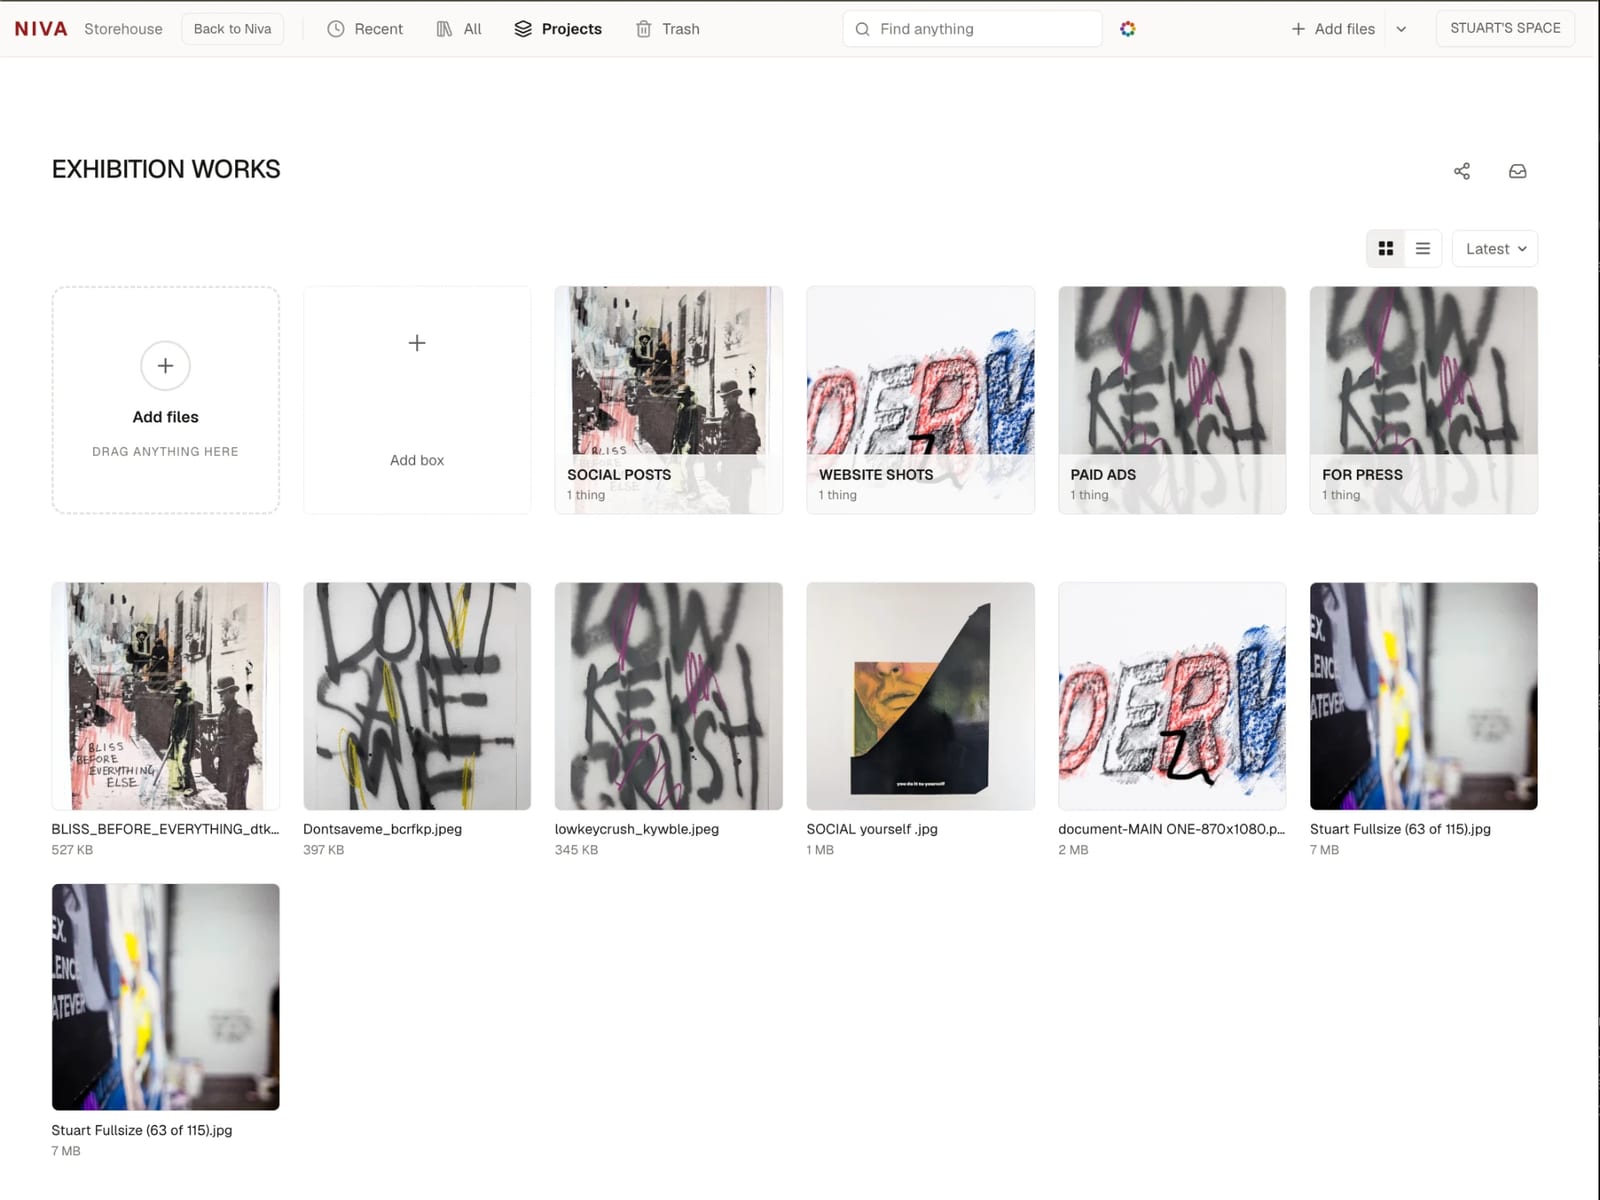The width and height of the screenshot is (1600, 1200).
Task: Click the inbox tray icon
Action: 1517,171
